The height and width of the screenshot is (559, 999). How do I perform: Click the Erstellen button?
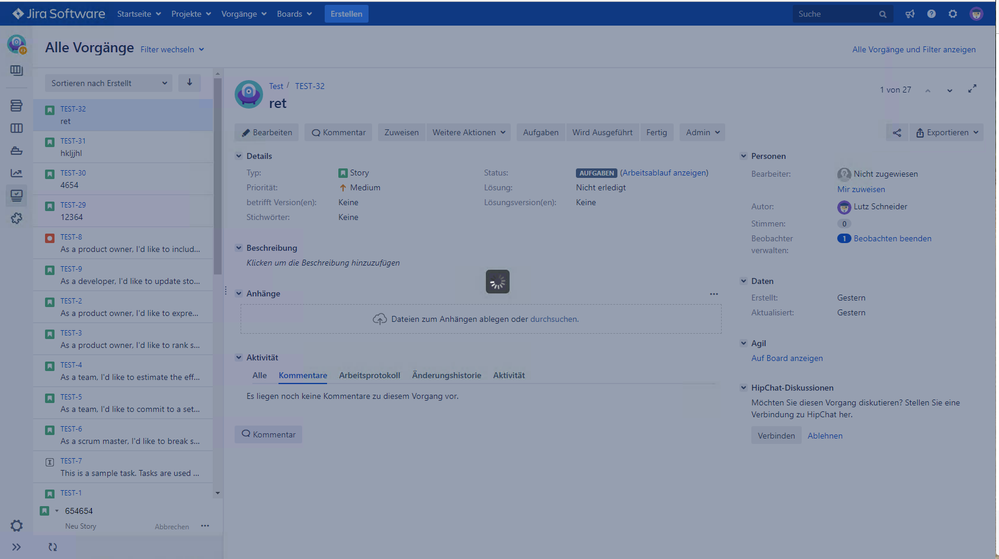click(347, 14)
